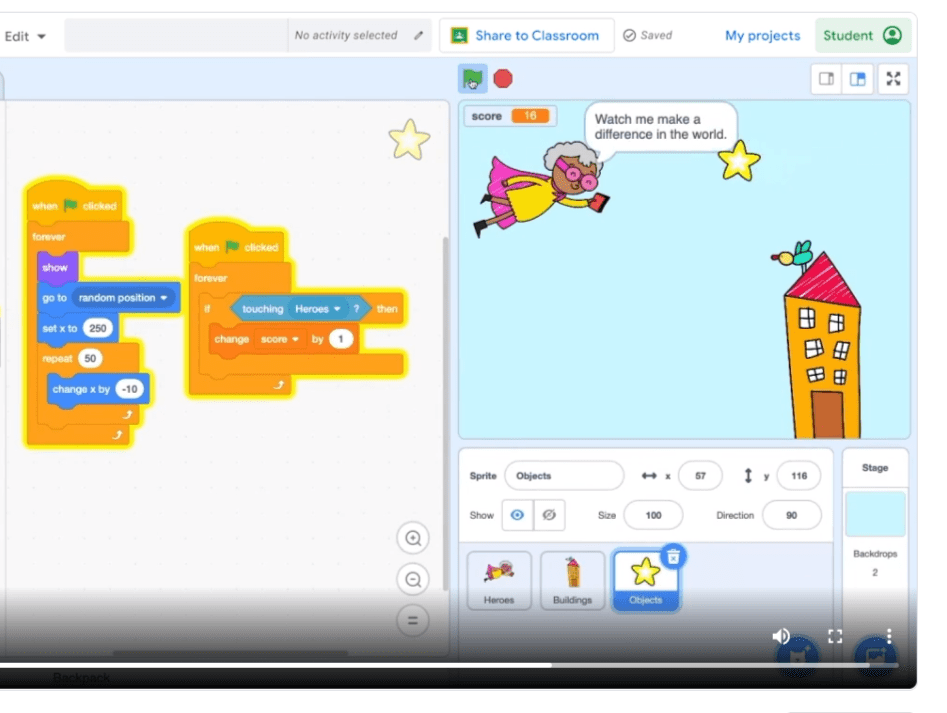
Task: Click the Share to Classroom button
Action: click(x=527, y=35)
